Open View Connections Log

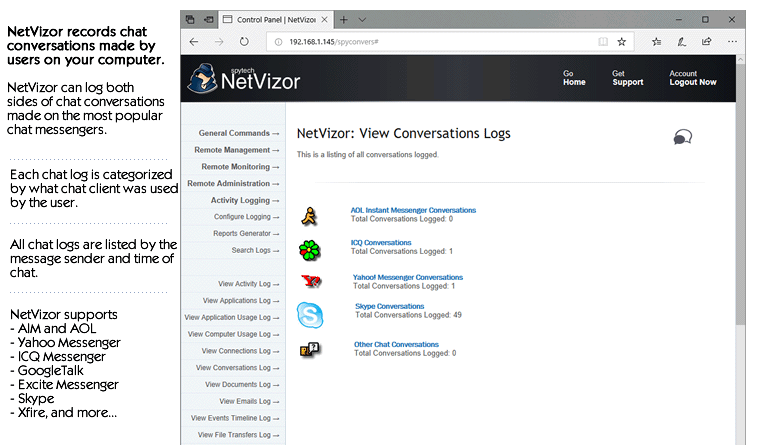click(x=240, y=350)
